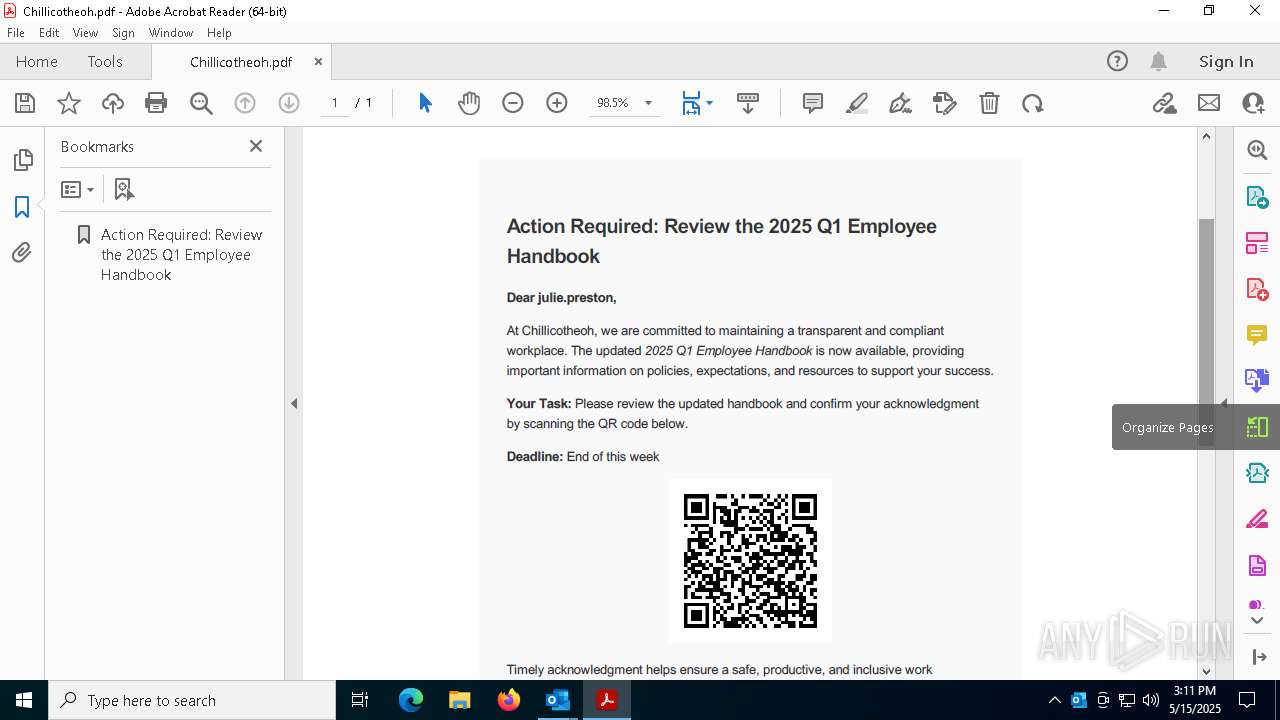Delete the page with the trash icon
Viewport: 1280px width, 720px height.
pyautogui.click(x=989, y=103)
